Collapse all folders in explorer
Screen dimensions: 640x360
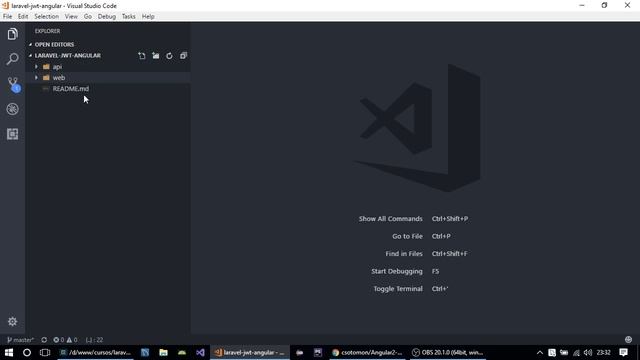pyautogui.click(x=183, y=56)
